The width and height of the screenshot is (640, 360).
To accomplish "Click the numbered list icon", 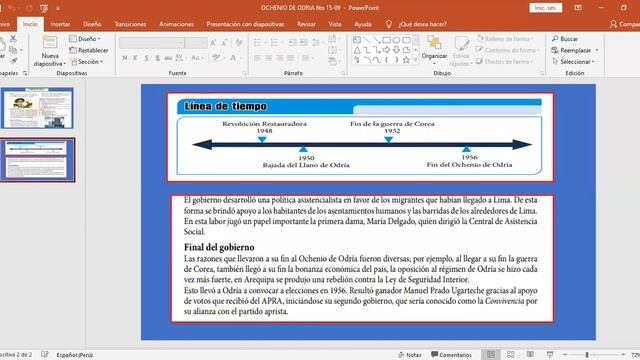I will coord(276,42).
